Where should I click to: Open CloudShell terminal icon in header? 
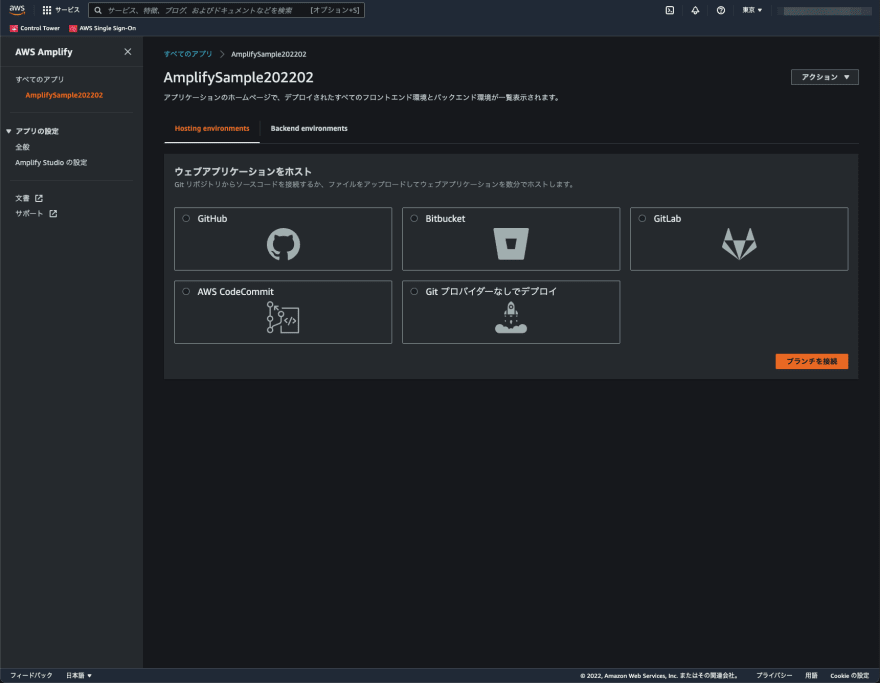click(670, 10)
